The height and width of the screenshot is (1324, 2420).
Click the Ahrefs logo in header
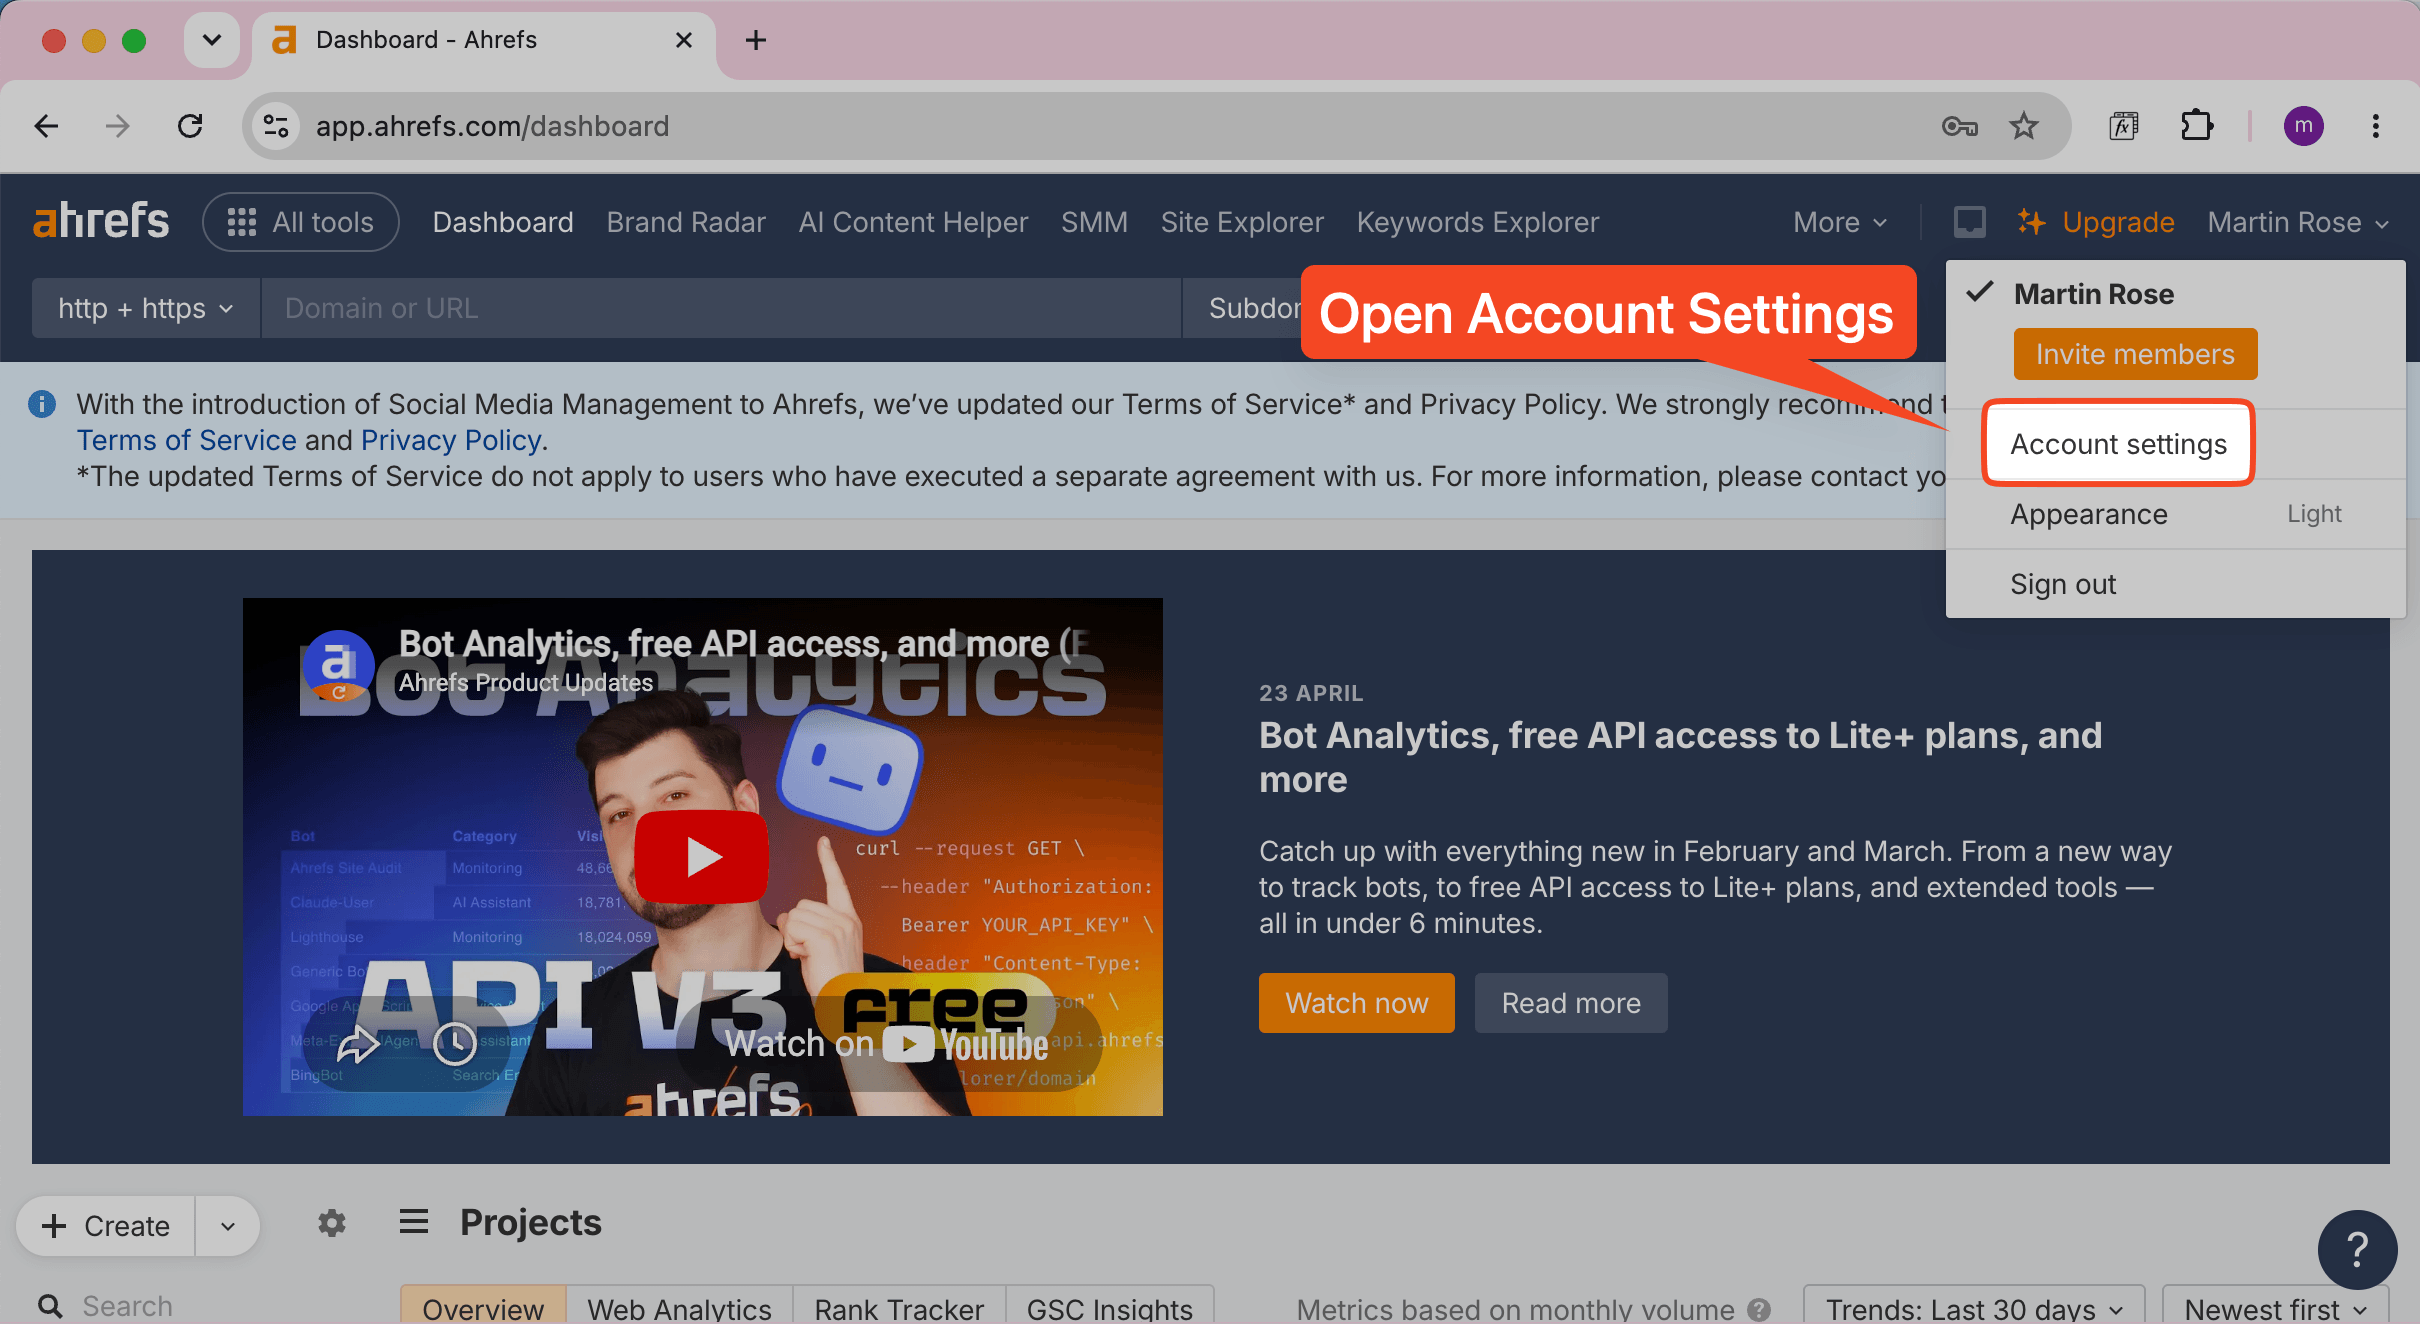101,221
